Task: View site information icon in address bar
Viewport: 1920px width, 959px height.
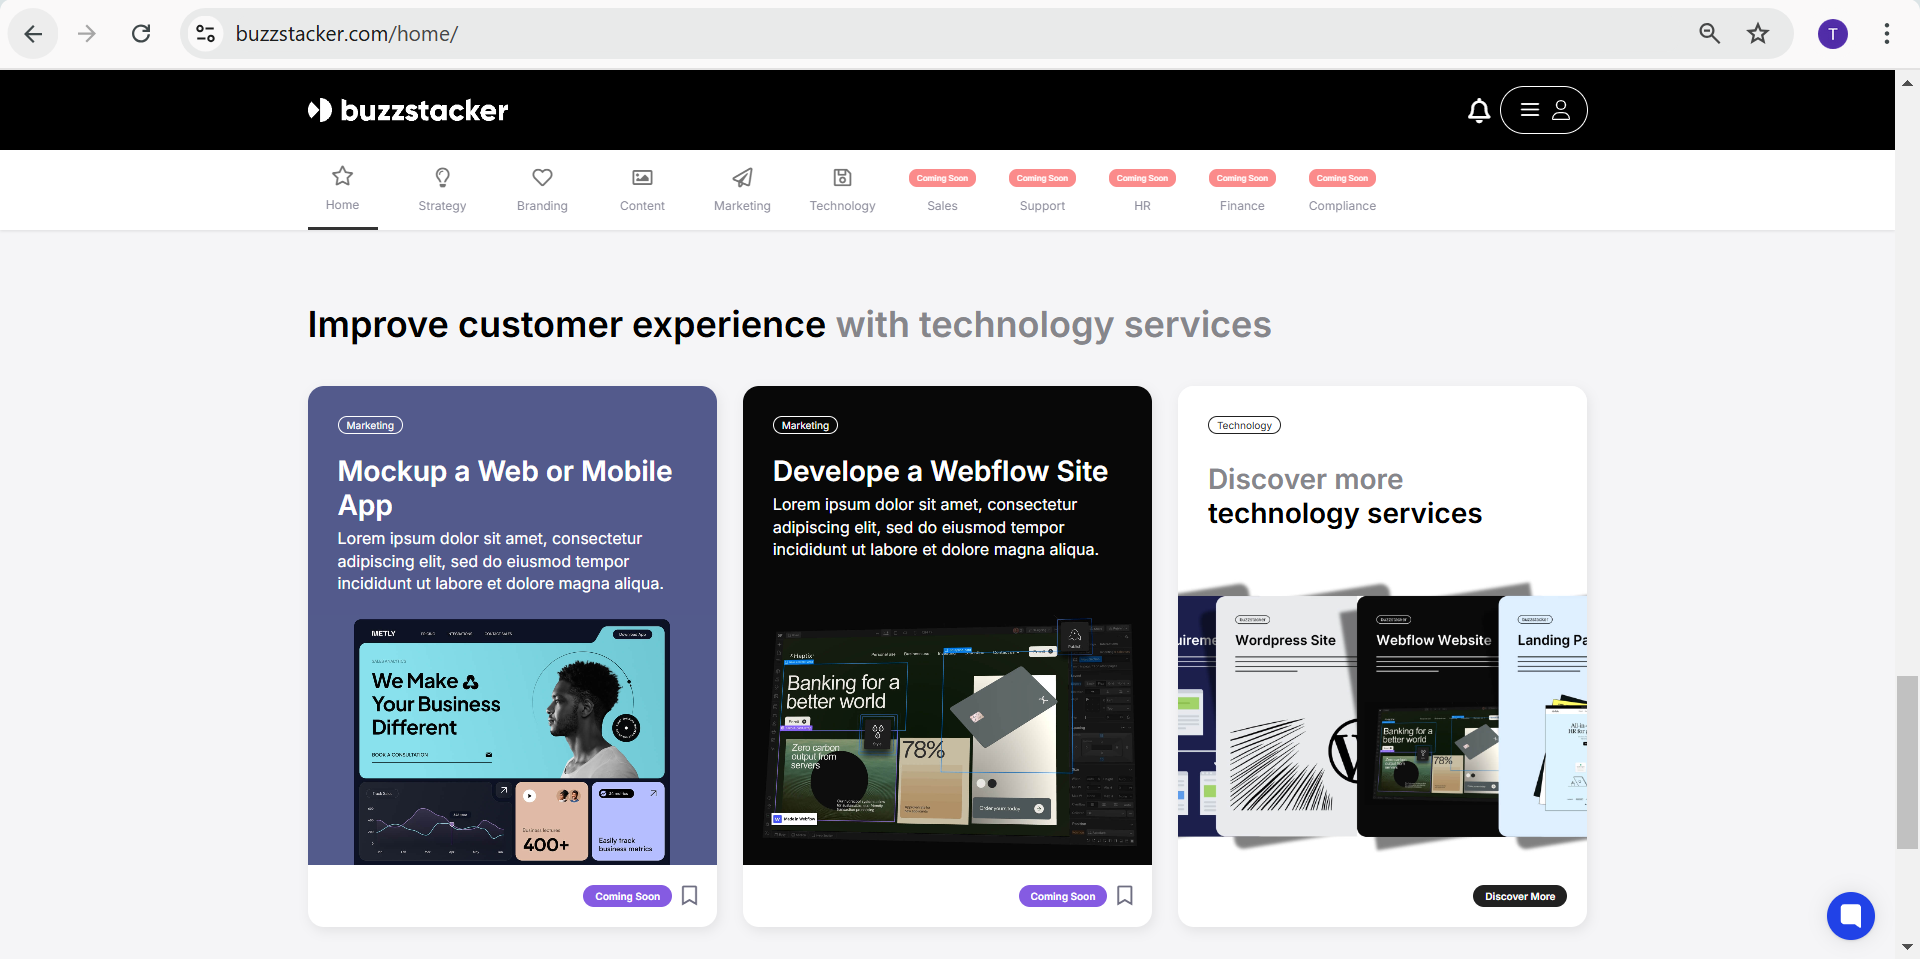Action: click(206, 34)
